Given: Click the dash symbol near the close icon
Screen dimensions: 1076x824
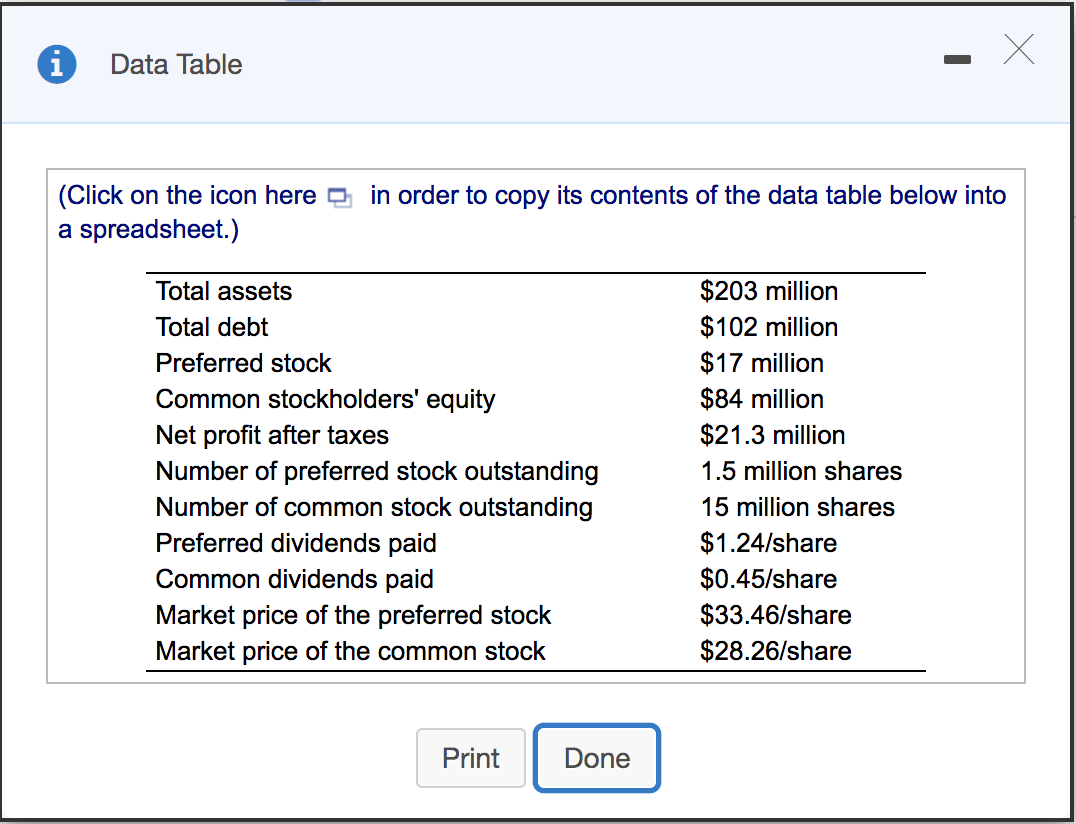Looking at the screenshot, I should (957, 59).
